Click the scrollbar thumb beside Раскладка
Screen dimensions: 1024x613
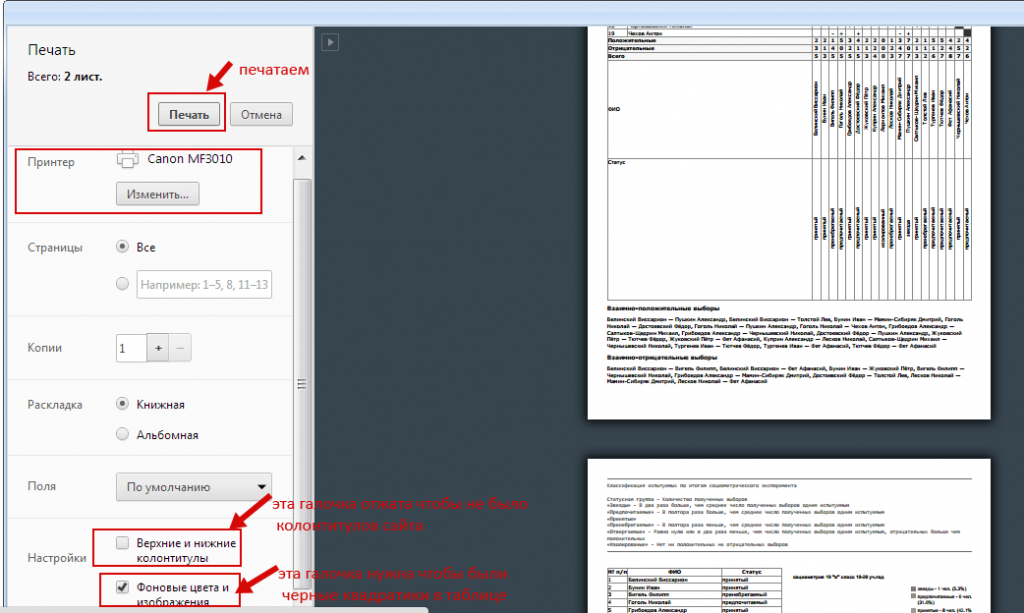click(300, 385)
